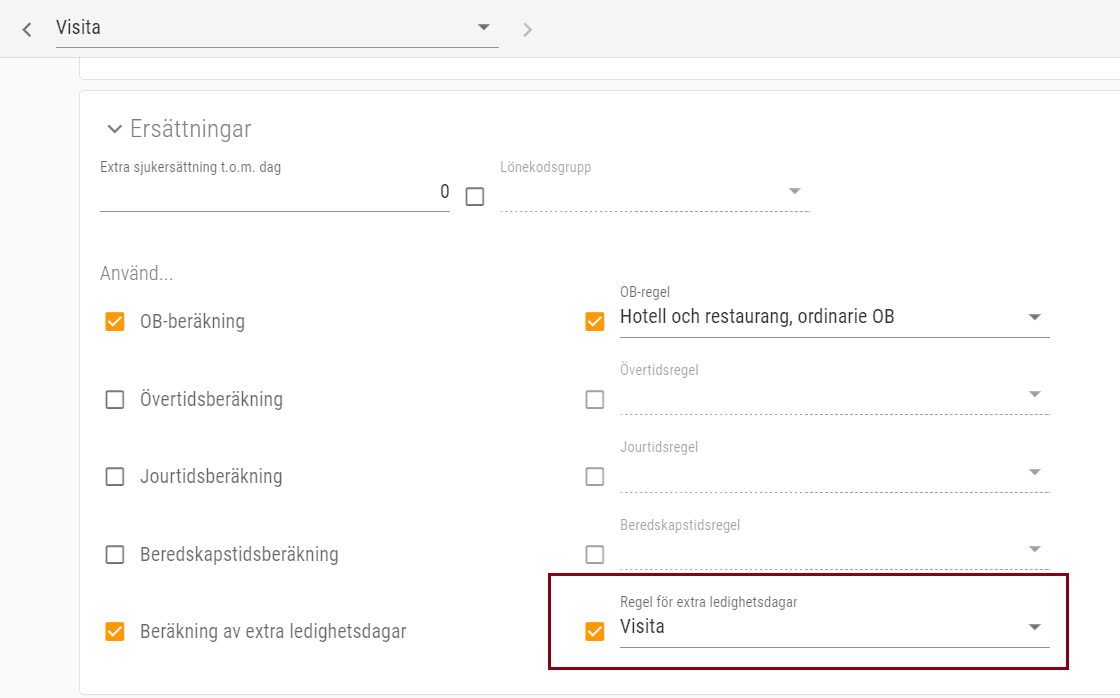Open the Beredskapstidsregel dropdown
This screenshot has width=1120, height=698.
(834, 549)
